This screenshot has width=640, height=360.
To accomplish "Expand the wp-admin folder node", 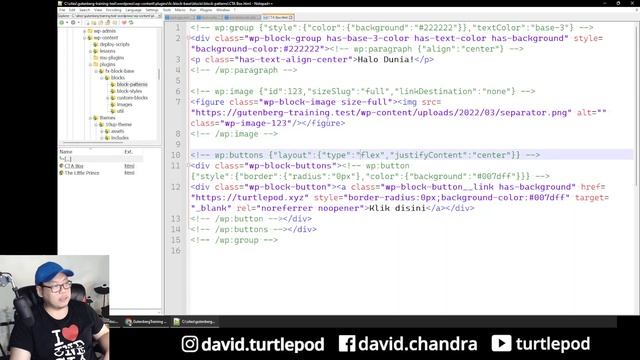I will coord(85,31).
